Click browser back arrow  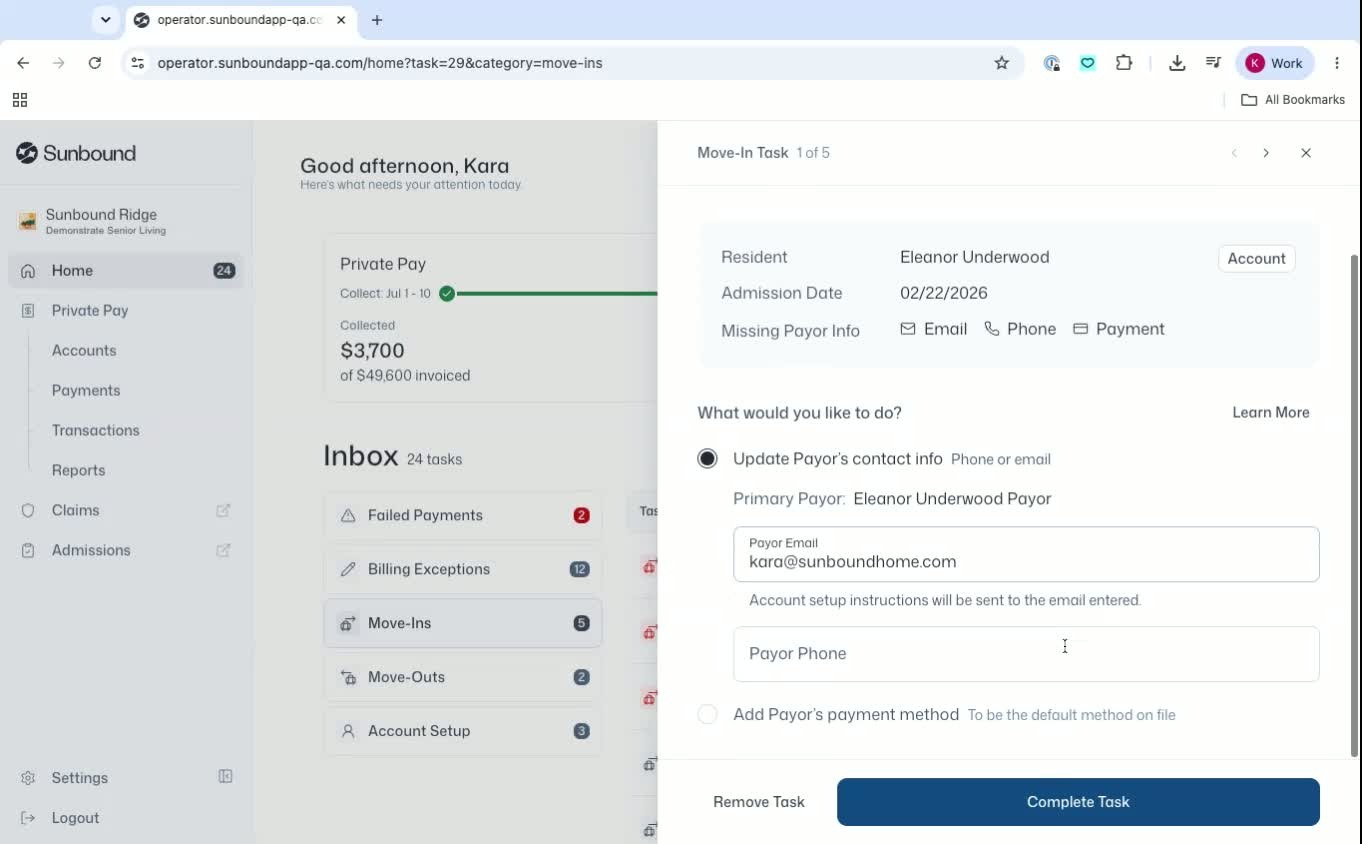pos(23,63)
